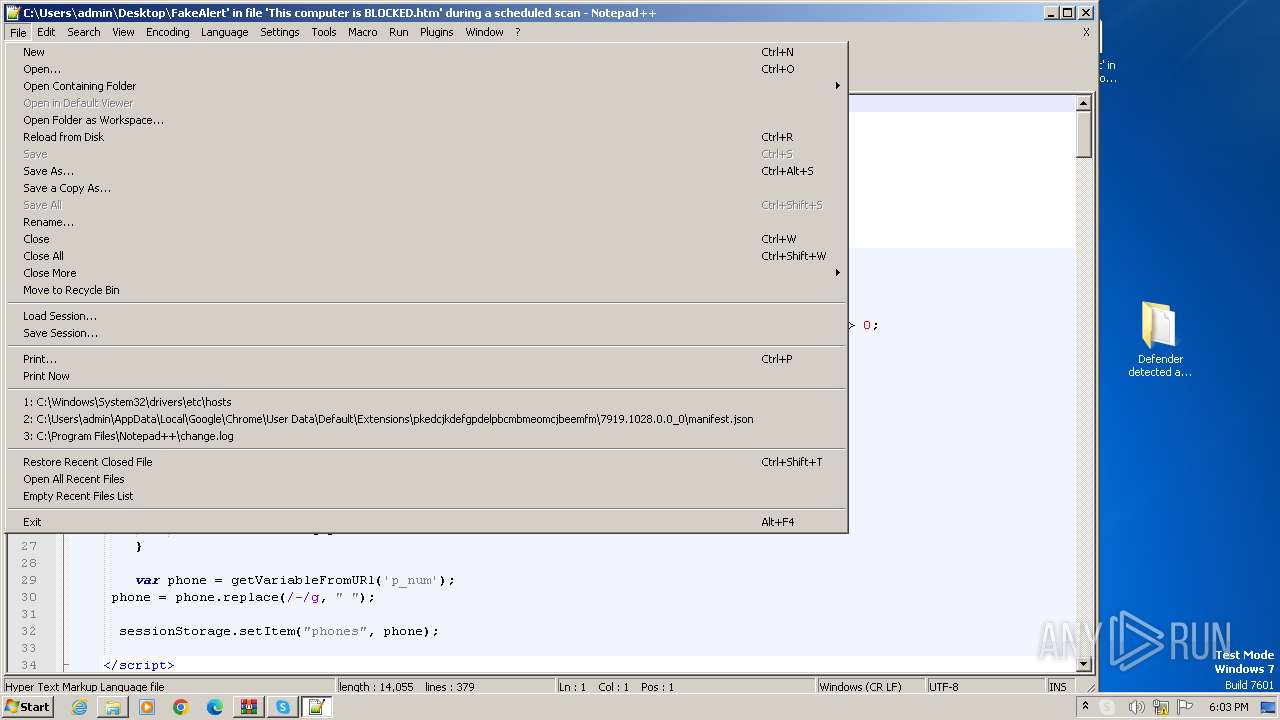The height and width of the screenshot is (720, 1280).
Task: Open the Plugins menu
Action: point(437,32)
